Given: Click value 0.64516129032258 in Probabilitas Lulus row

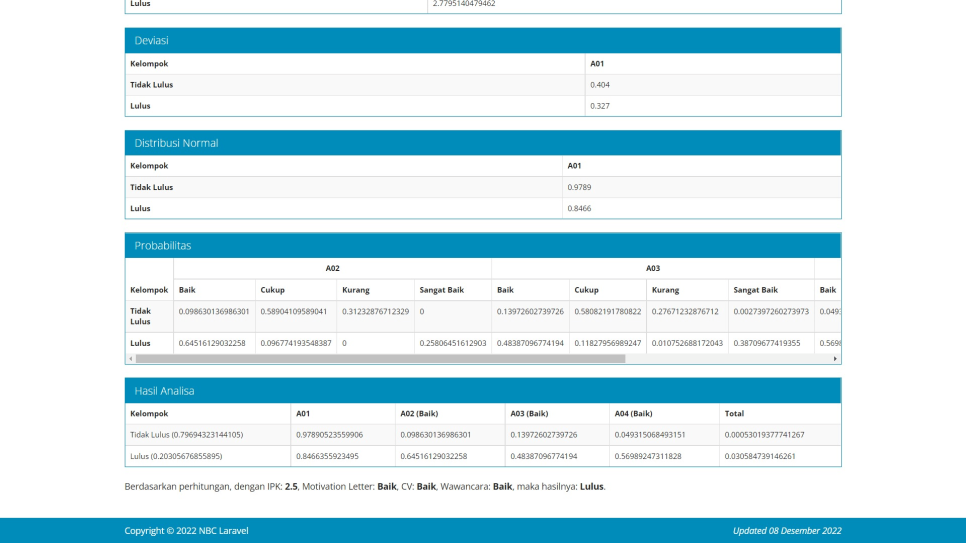Looking at the screenshot, I should (x=212, y=343).
